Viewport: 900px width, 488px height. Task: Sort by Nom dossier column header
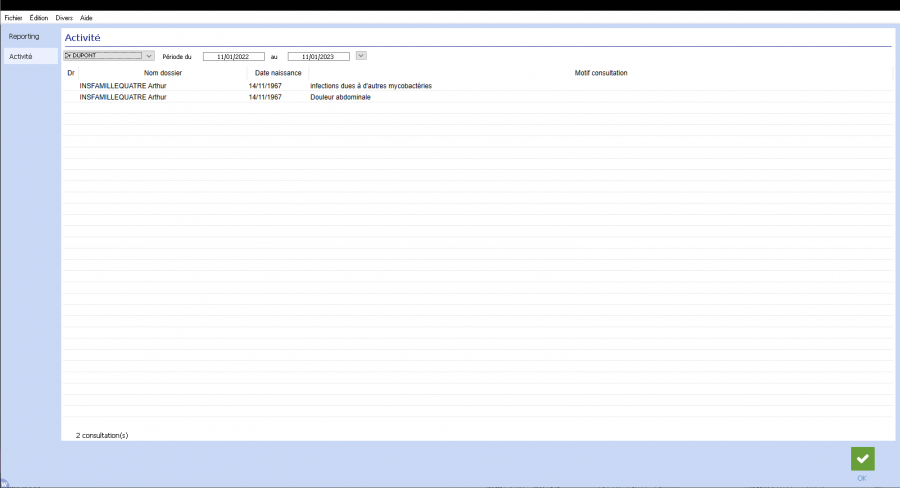click(x=163, y=73)
